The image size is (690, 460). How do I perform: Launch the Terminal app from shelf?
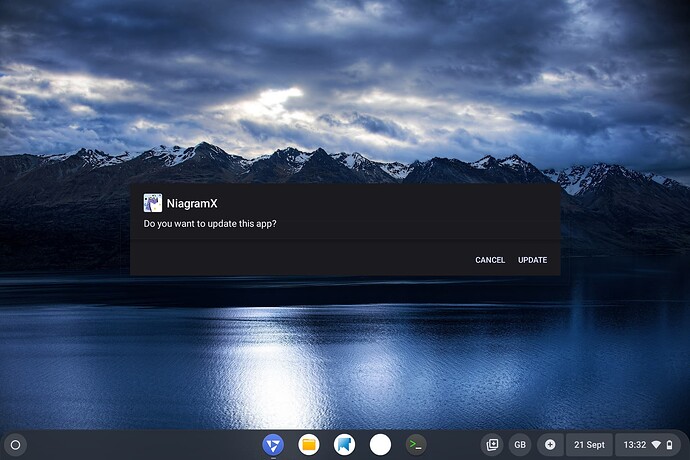coord(416,445)
